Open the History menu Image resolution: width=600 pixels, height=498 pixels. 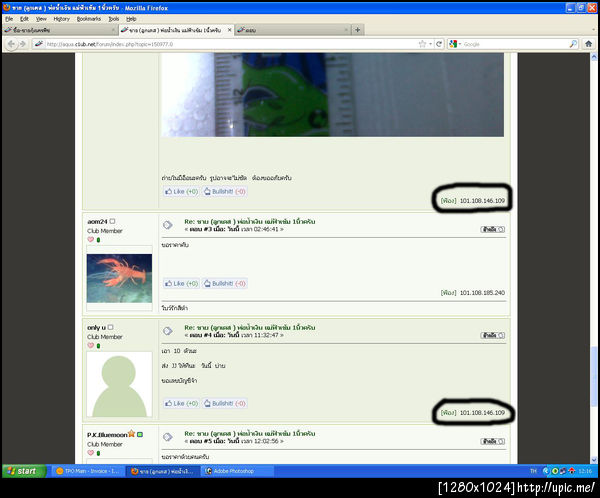[62, 19]
